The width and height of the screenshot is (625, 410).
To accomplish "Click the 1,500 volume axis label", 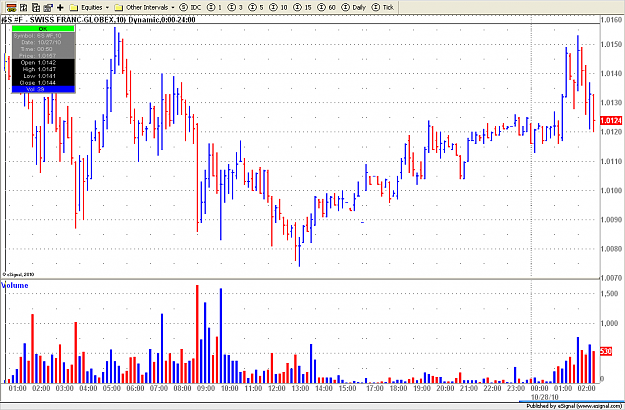I will click(x=609, y=294).
